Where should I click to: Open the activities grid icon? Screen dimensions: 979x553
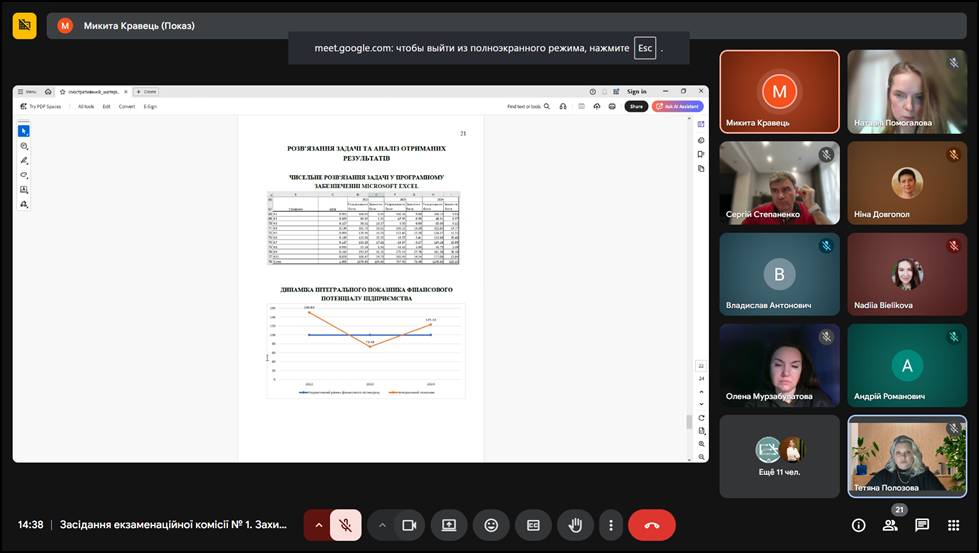tap(953, 525)
